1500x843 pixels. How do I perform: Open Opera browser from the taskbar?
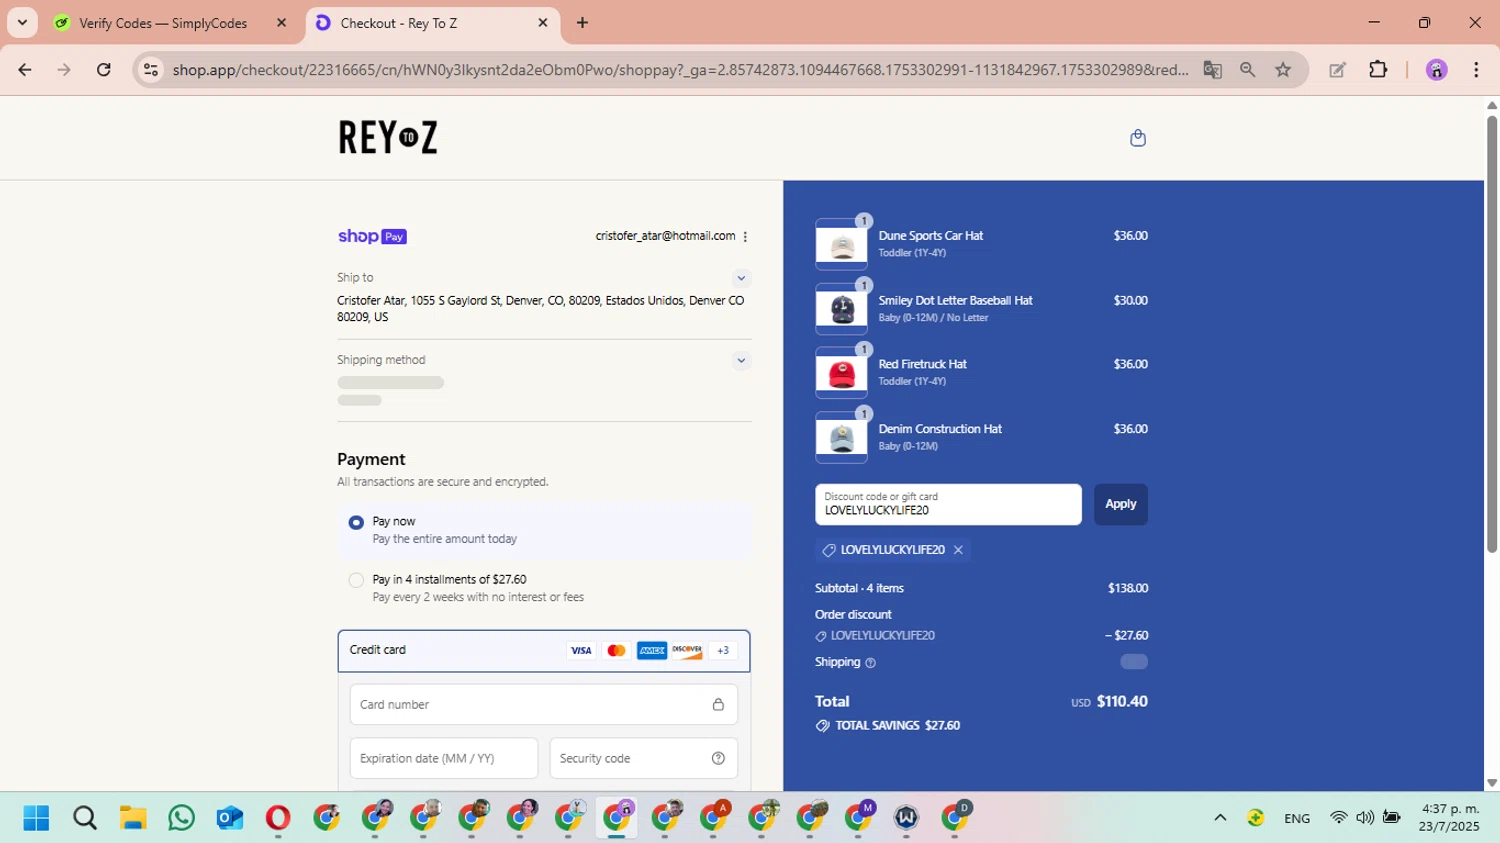click(278, 818)
